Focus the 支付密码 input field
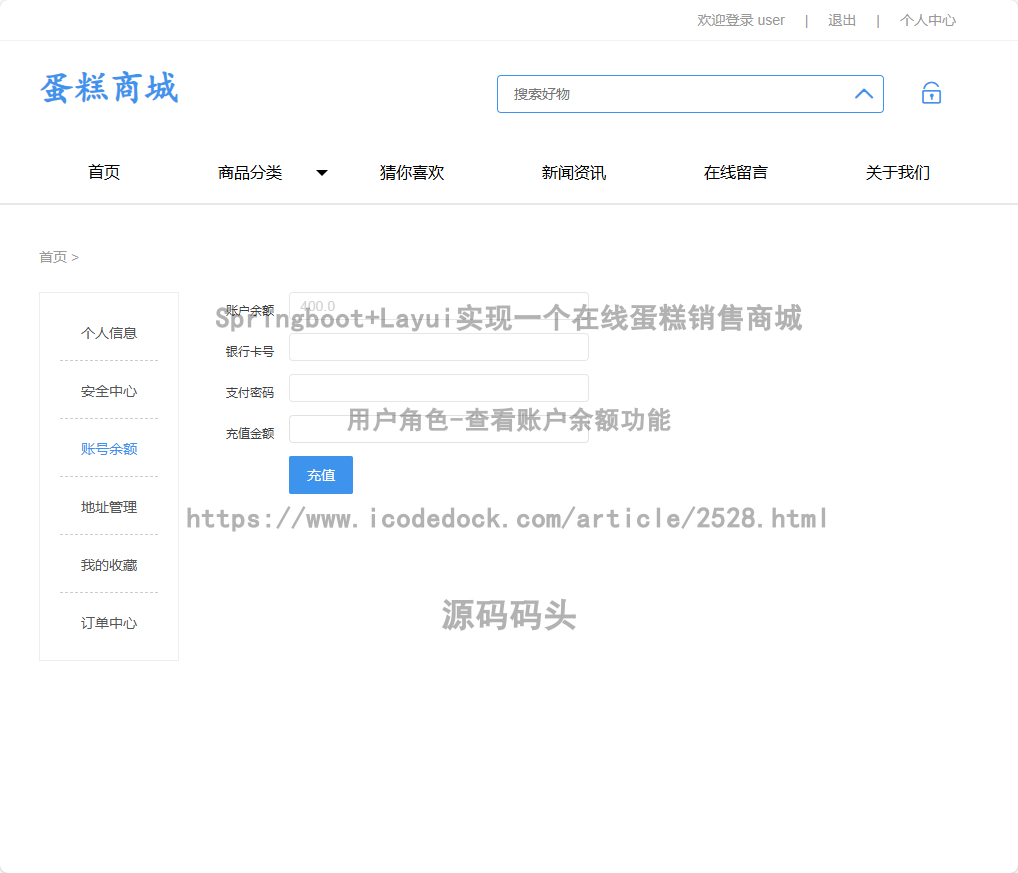Viewport: 1018px width, 873px height. tap(439, 388)
